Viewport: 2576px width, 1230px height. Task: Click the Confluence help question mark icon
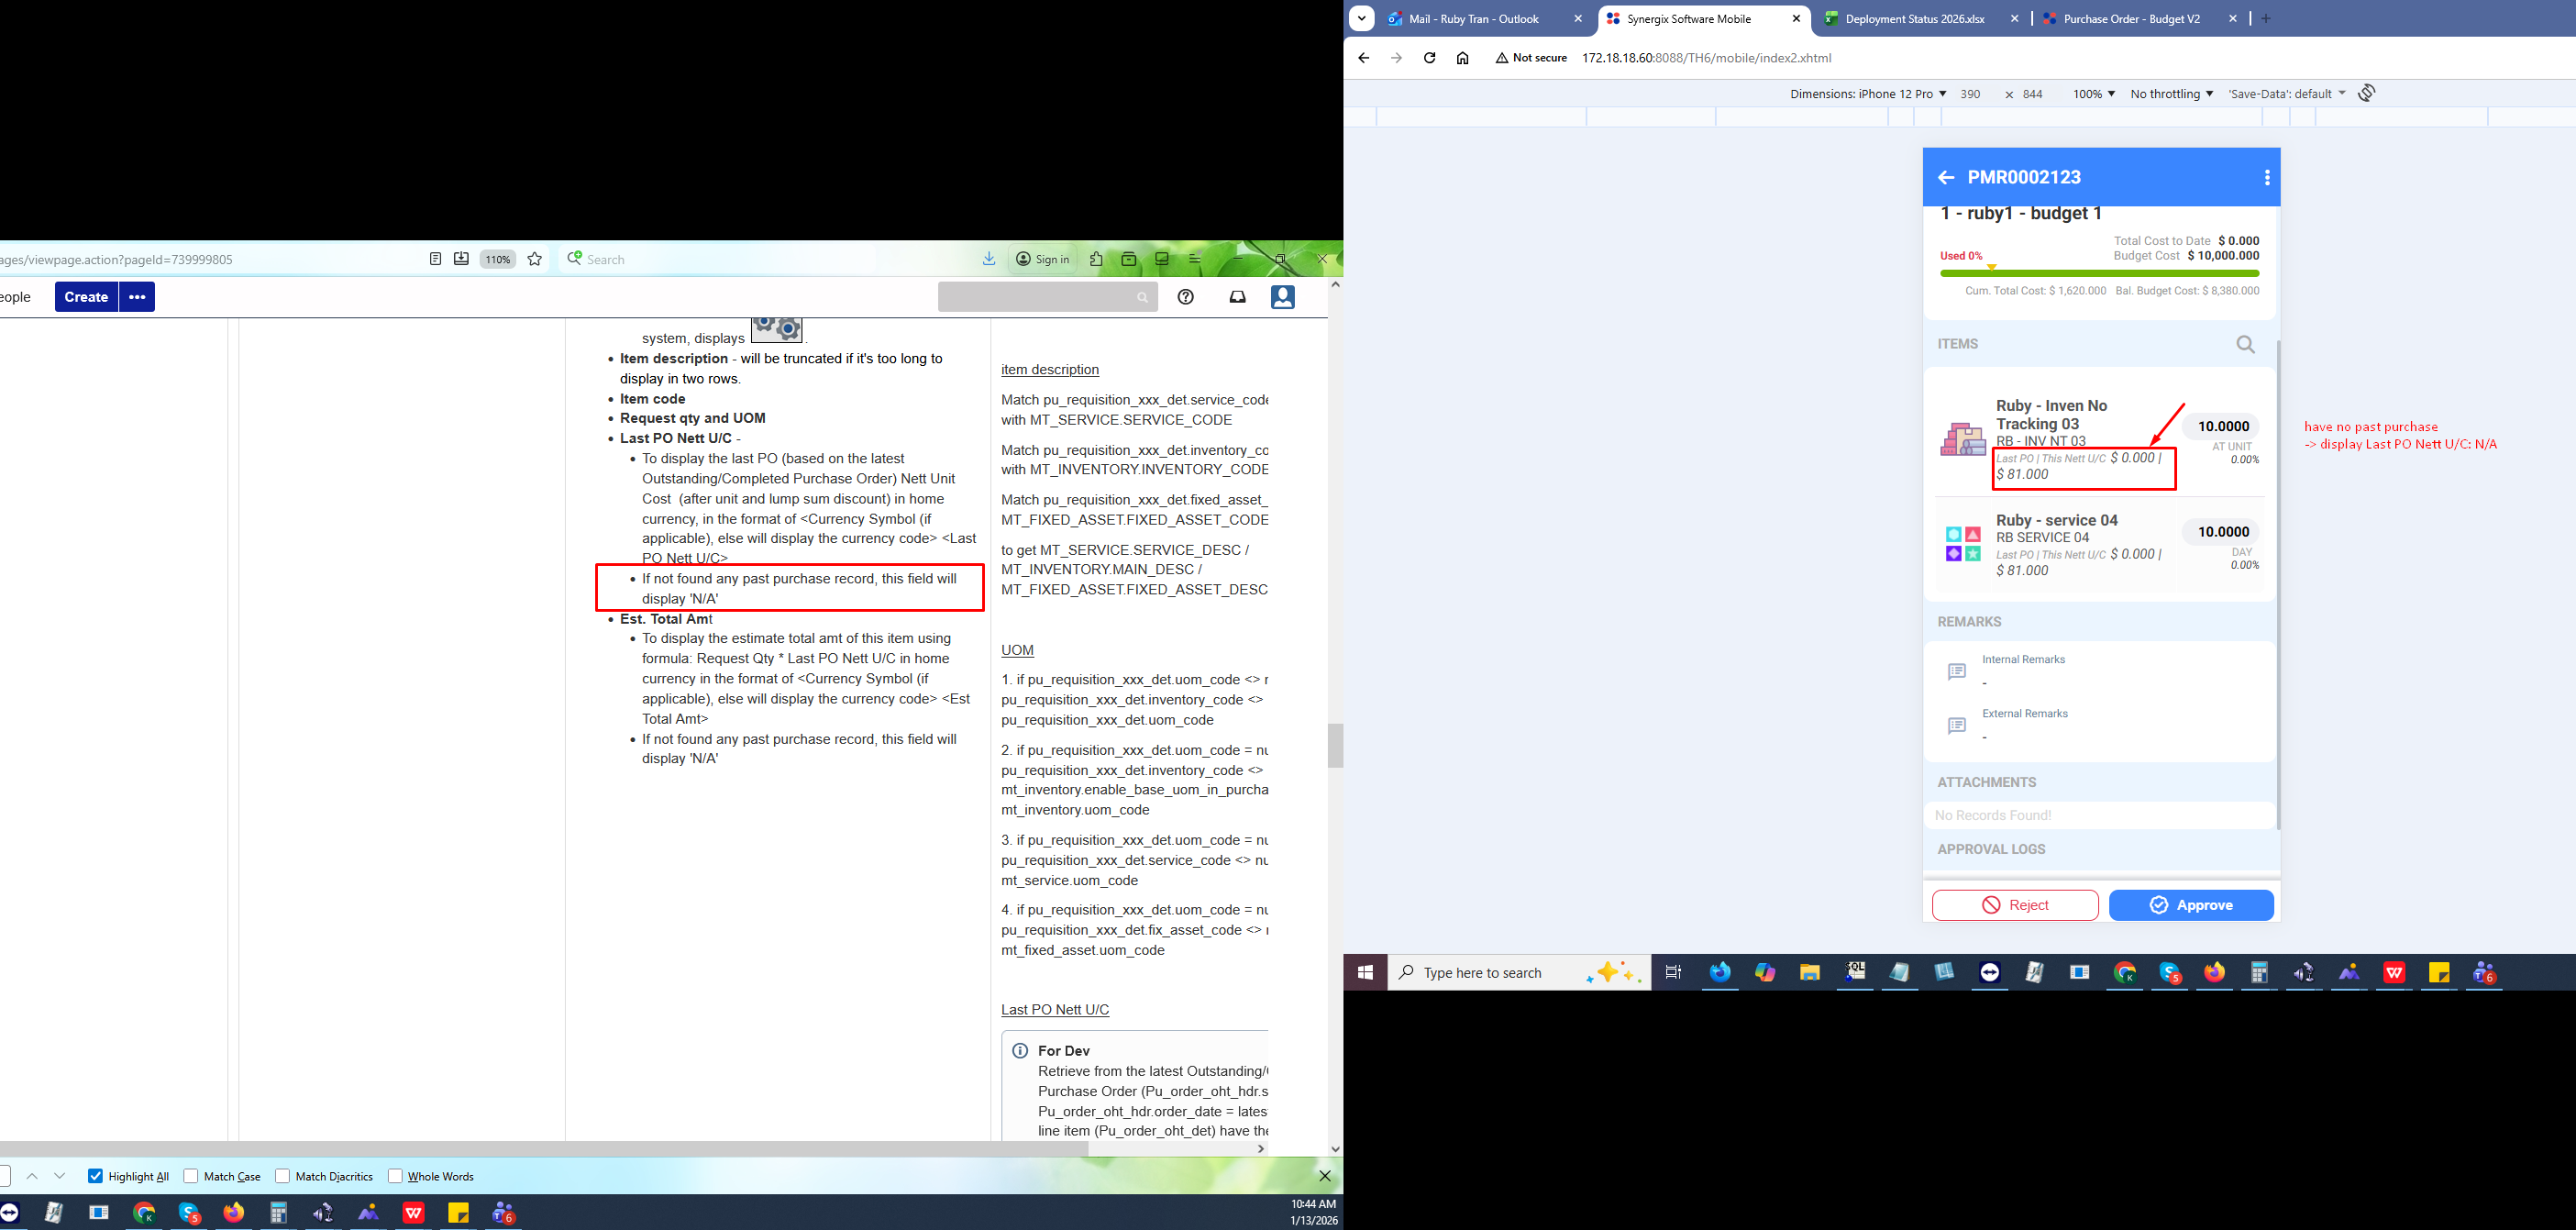(x=1185, y=297)
